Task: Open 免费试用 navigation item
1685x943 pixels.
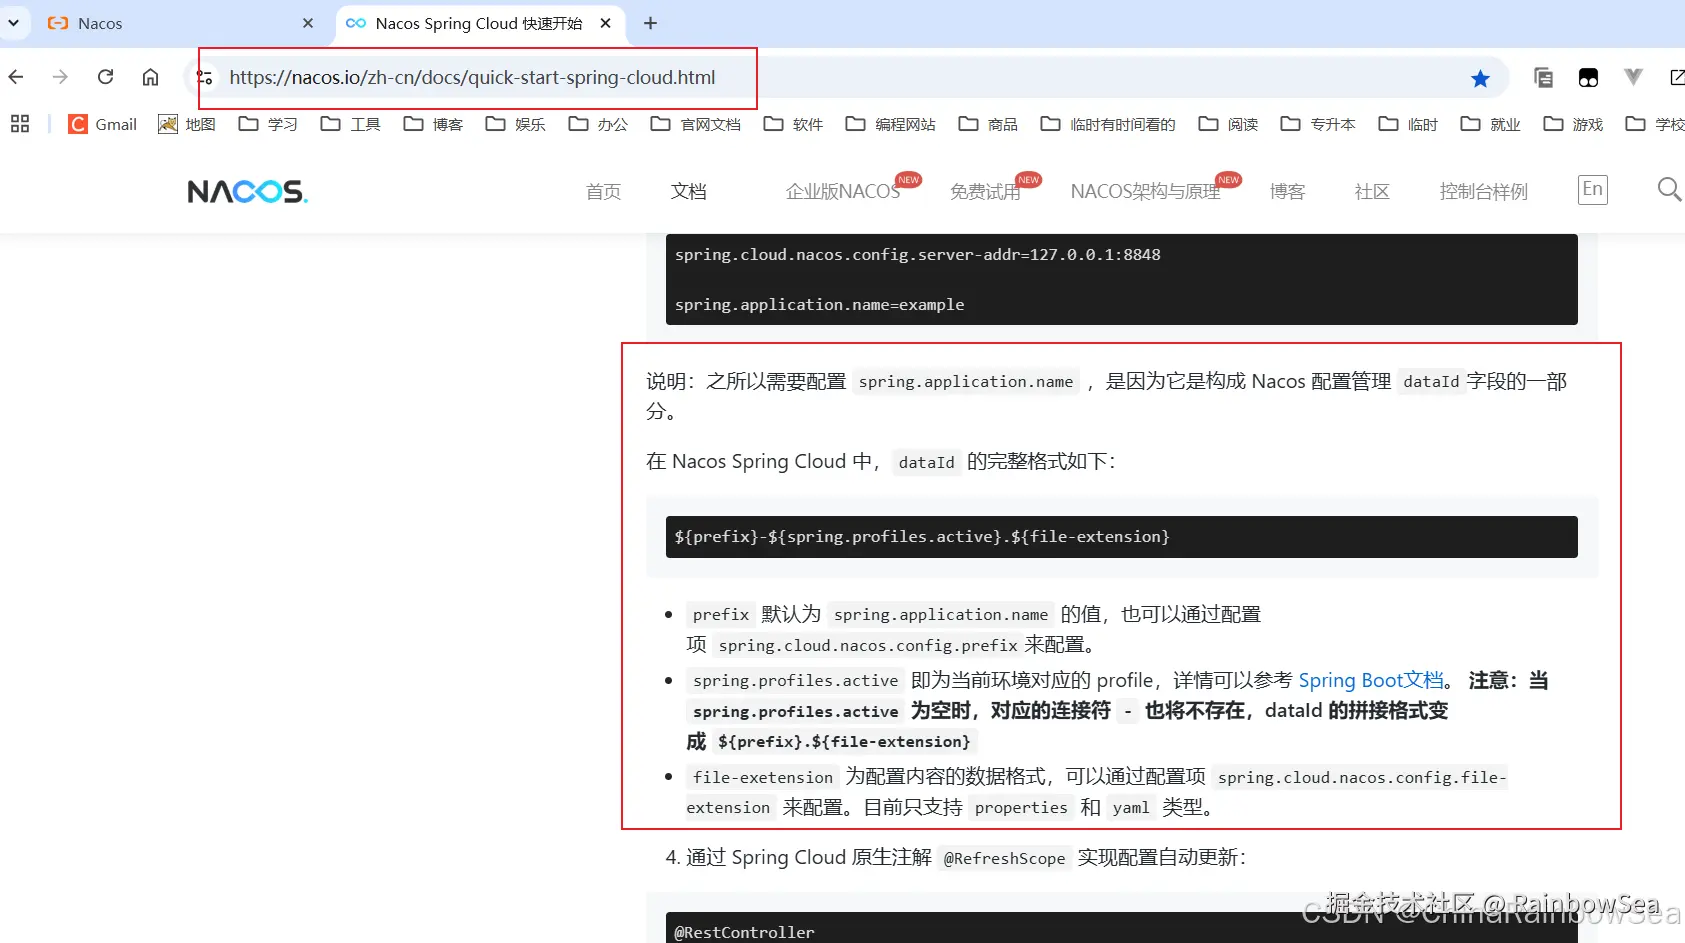Action: coord(985,191)
